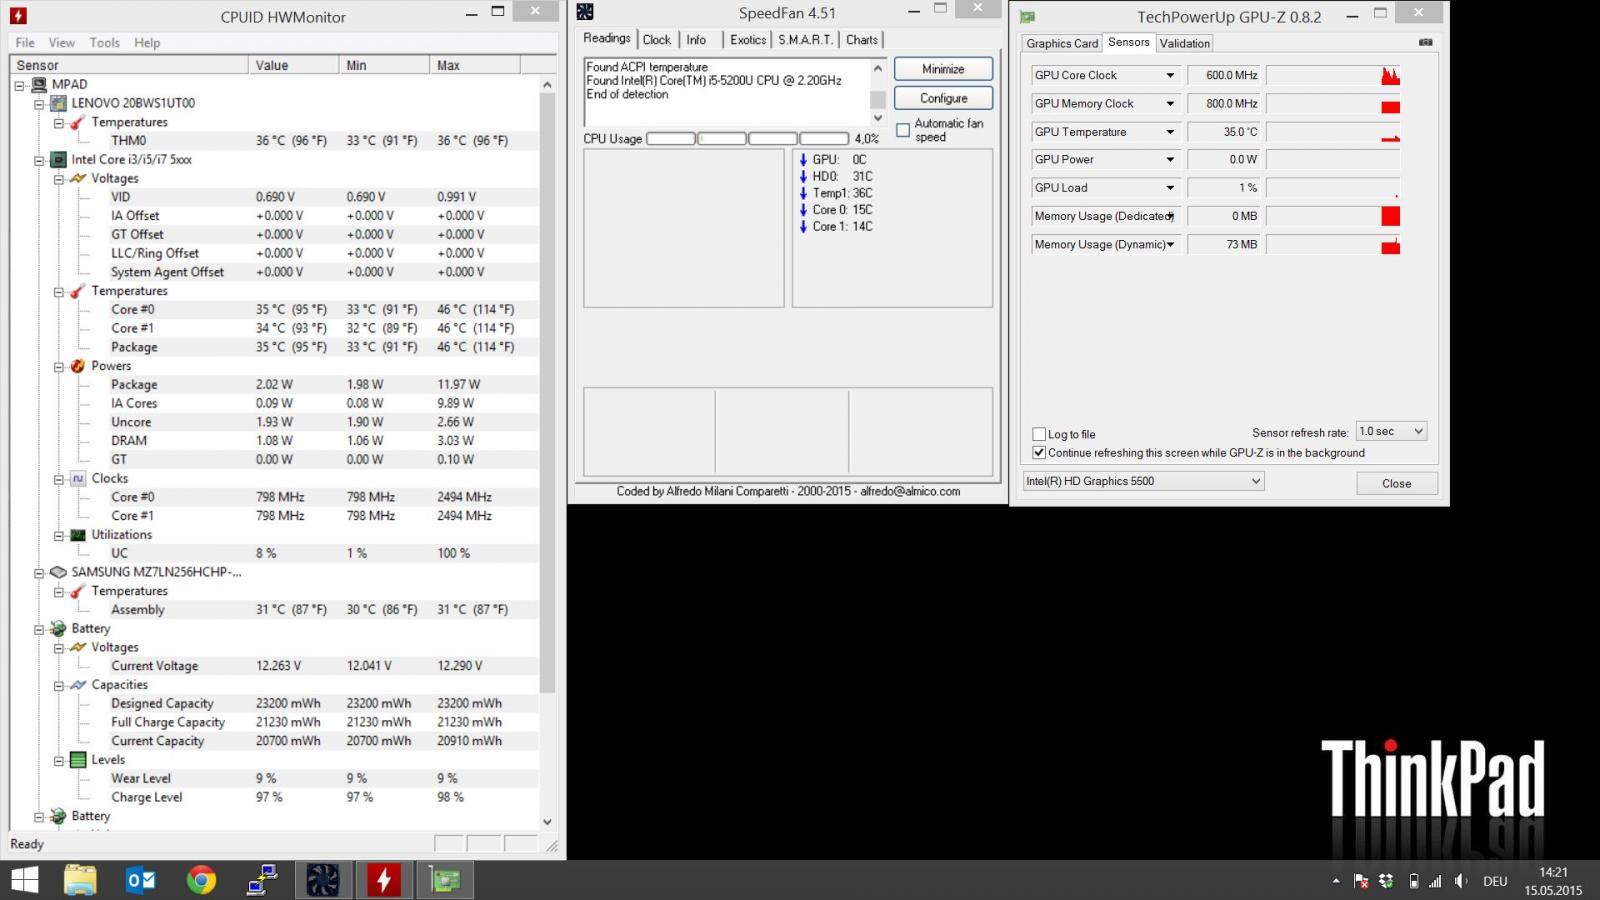Toggle Automatic fan speed checkbox in SpeedFan
Viewport: 1600px width, 900px height.
point(903,130)
